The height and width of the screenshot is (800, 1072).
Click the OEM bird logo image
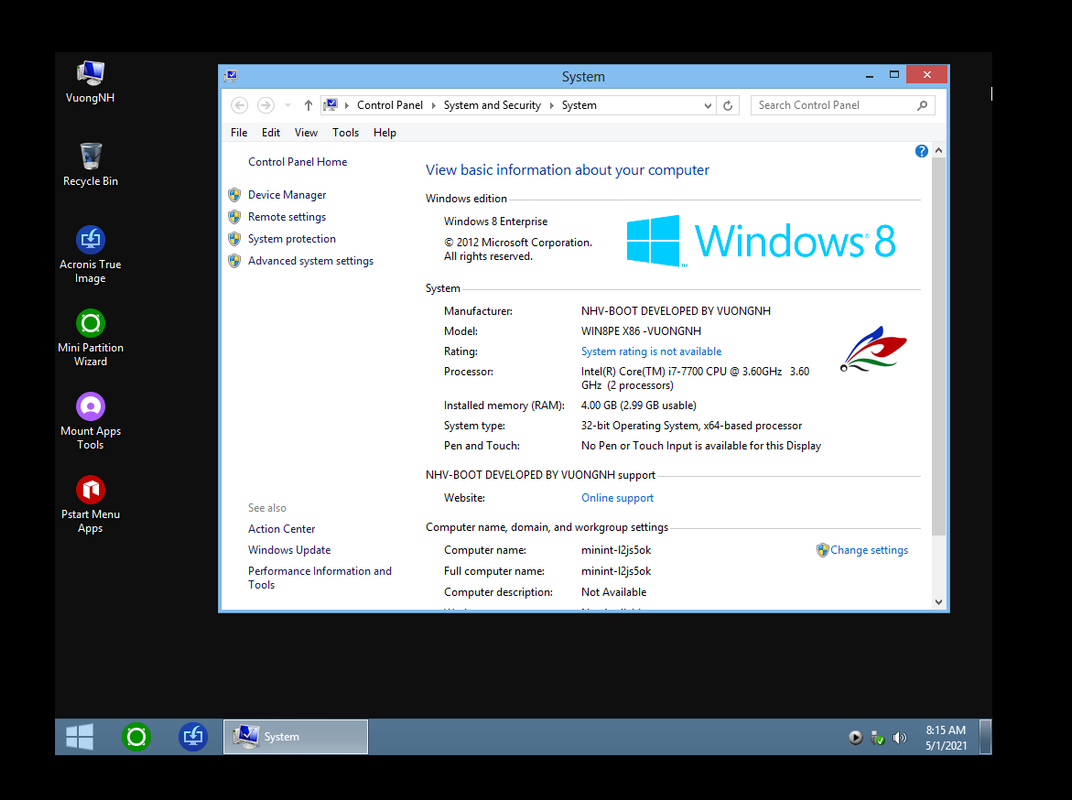click(x=874, y=349)
